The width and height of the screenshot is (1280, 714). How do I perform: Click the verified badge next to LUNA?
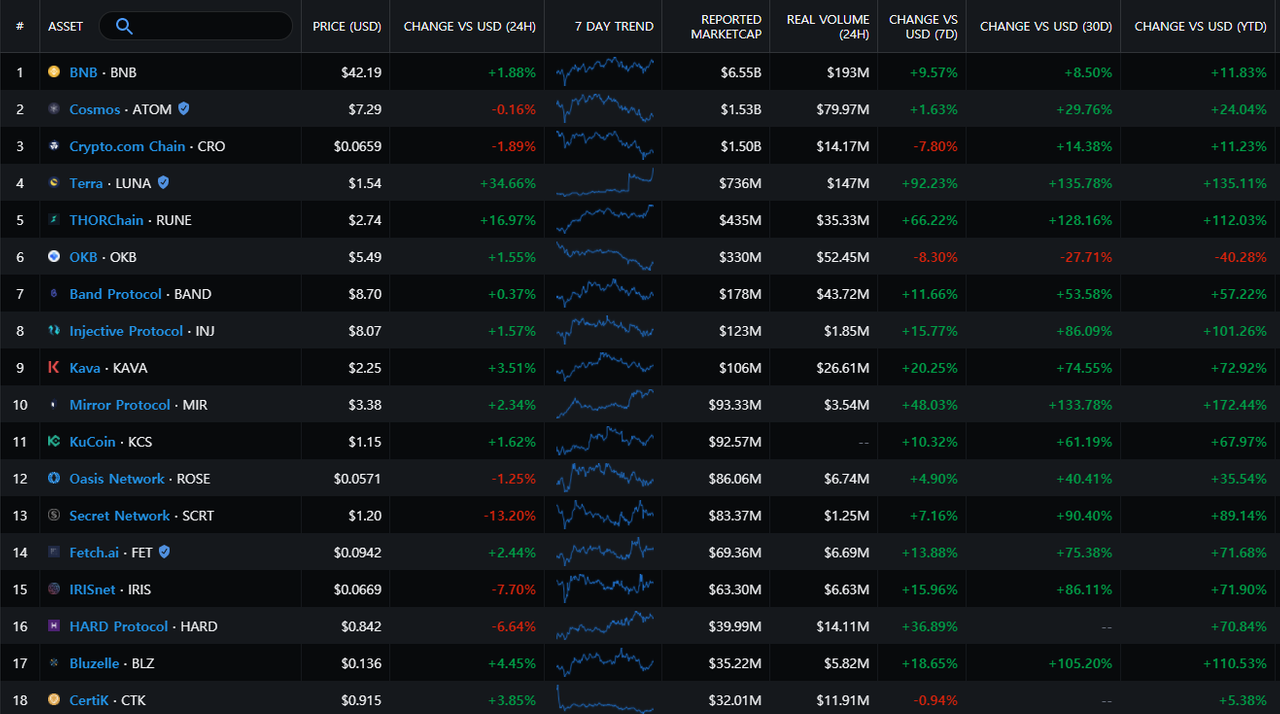coord(164,183)
